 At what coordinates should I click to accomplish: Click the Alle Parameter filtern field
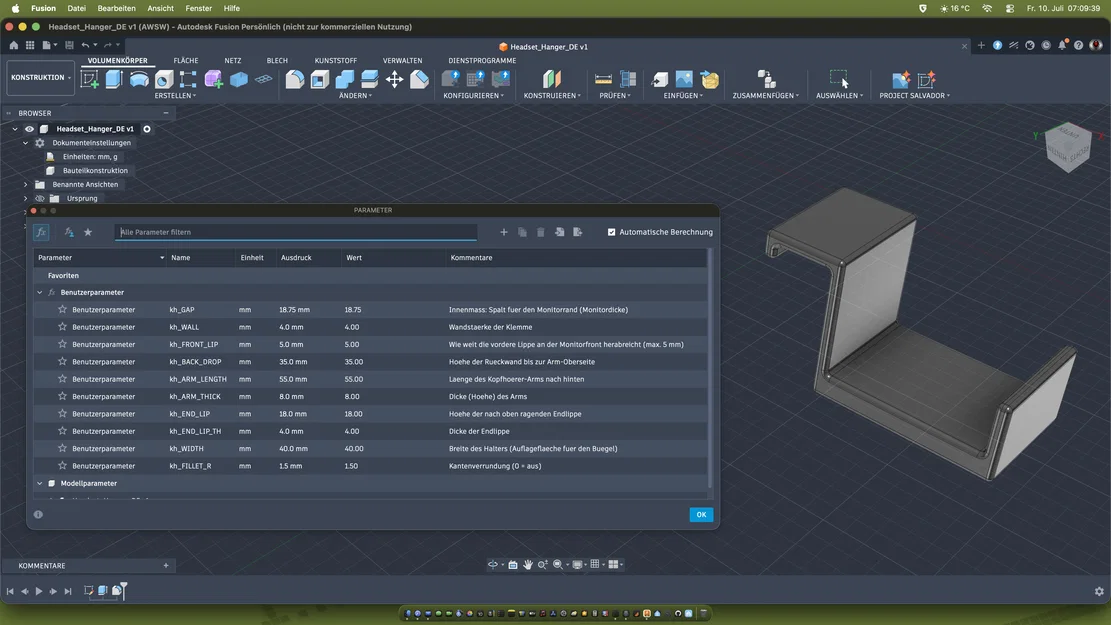click(295, 232)
